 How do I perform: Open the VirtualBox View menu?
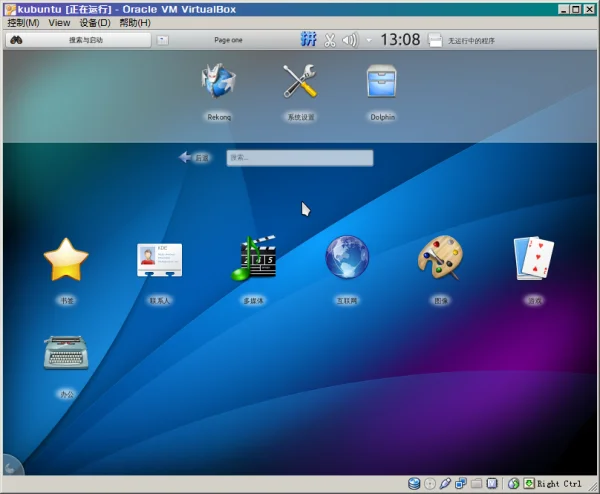[59, 23]
